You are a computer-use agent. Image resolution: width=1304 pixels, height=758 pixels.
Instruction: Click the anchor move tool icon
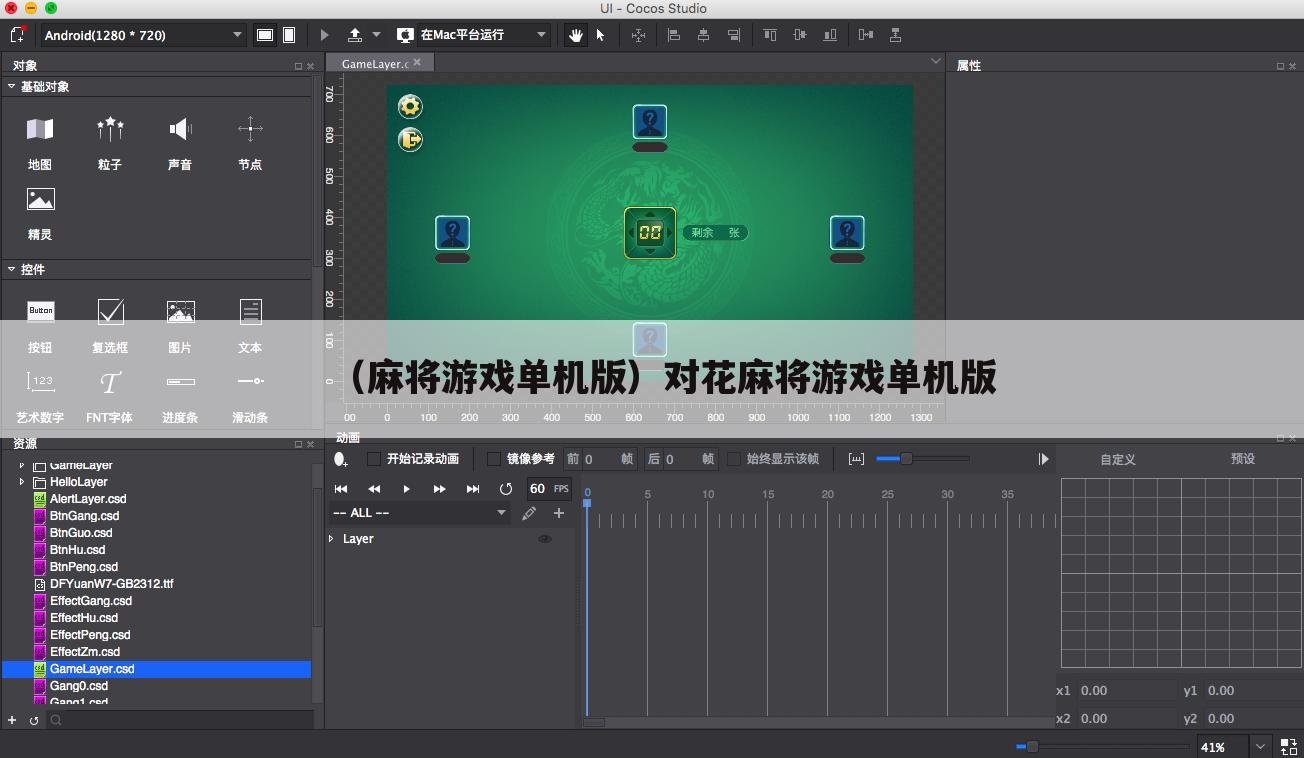click(638, 35)
